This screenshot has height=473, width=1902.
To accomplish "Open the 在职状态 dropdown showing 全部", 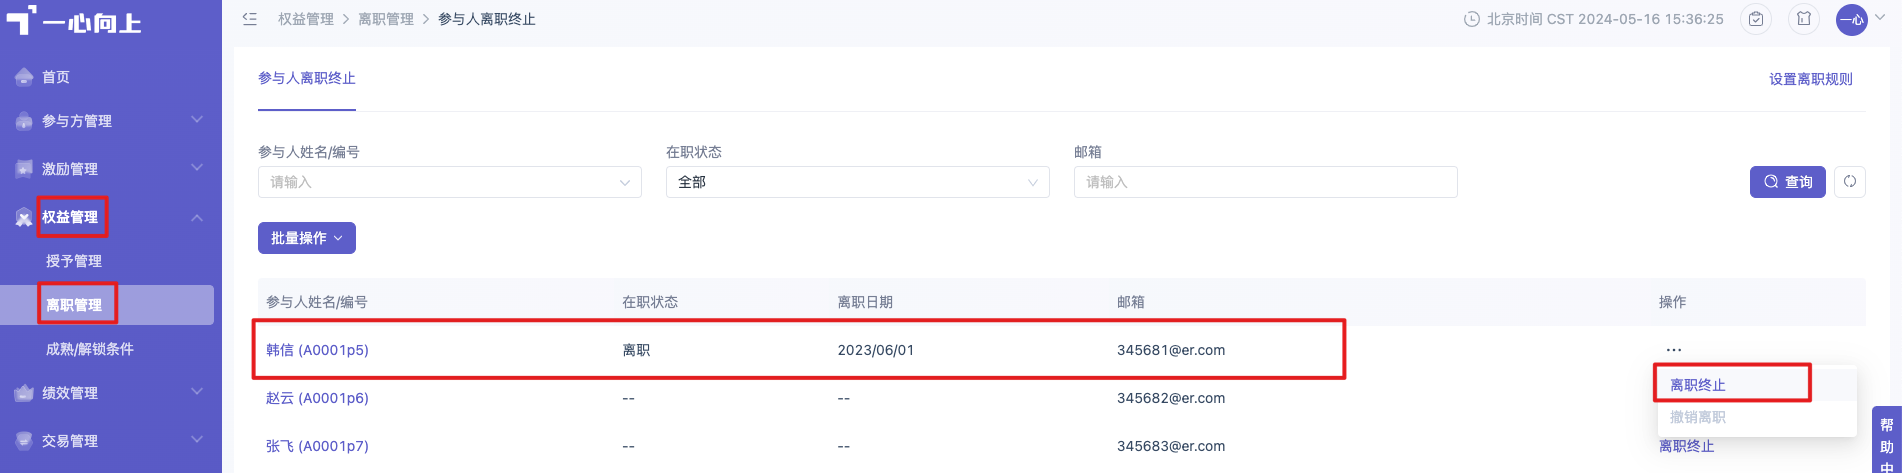I will click(x=858, y=182).
